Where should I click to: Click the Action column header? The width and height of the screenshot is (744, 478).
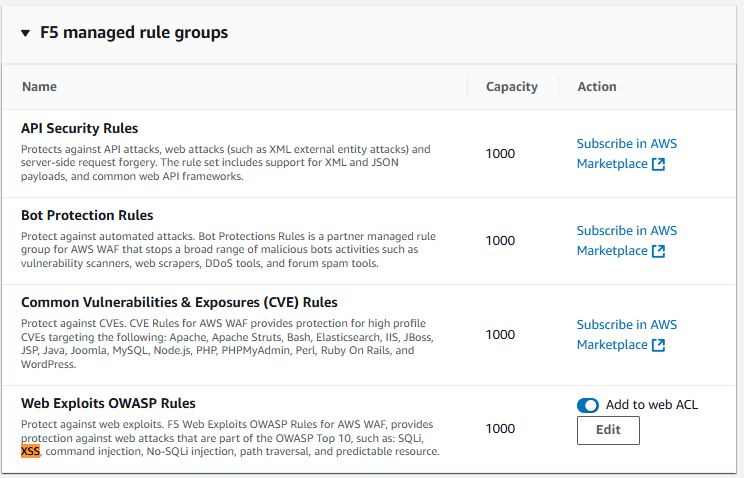(597, 87)
